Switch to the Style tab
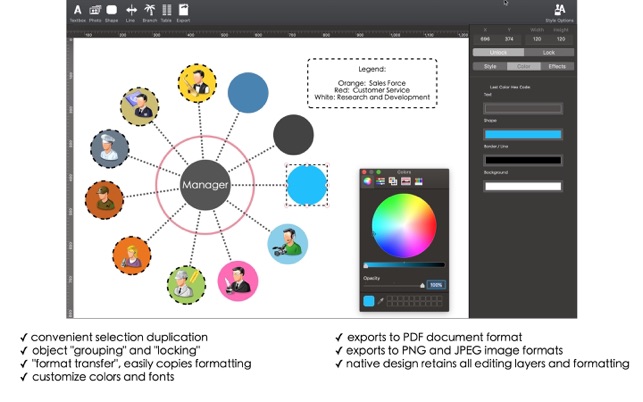Screen dimensions: 643x402 click(x=490, y=66)
